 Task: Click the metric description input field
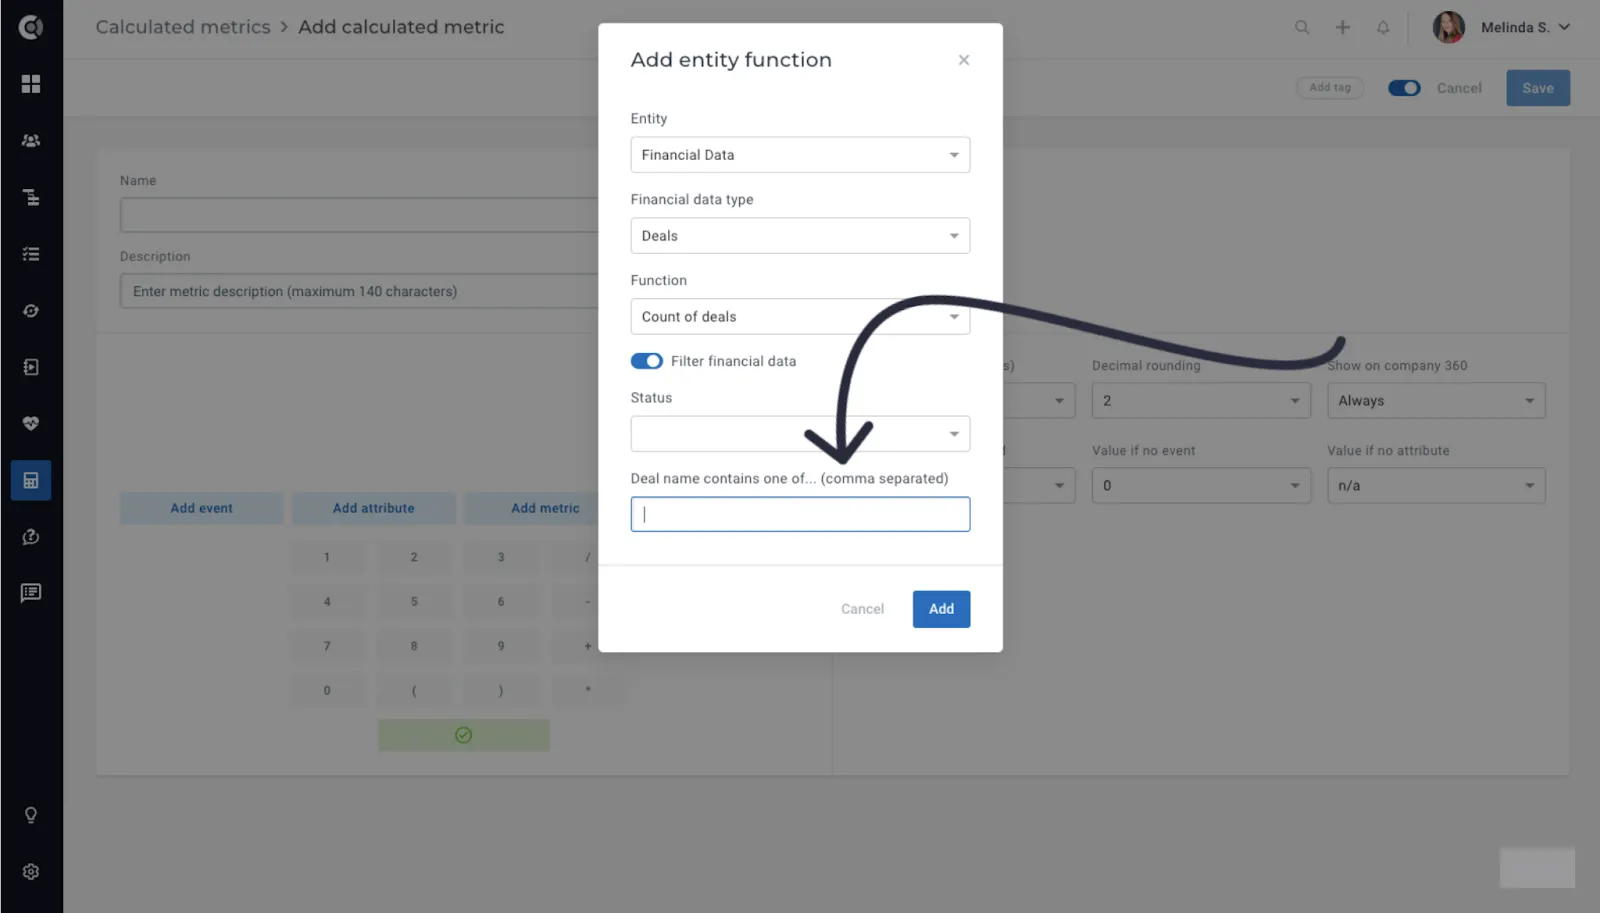(x=359, y=291)
